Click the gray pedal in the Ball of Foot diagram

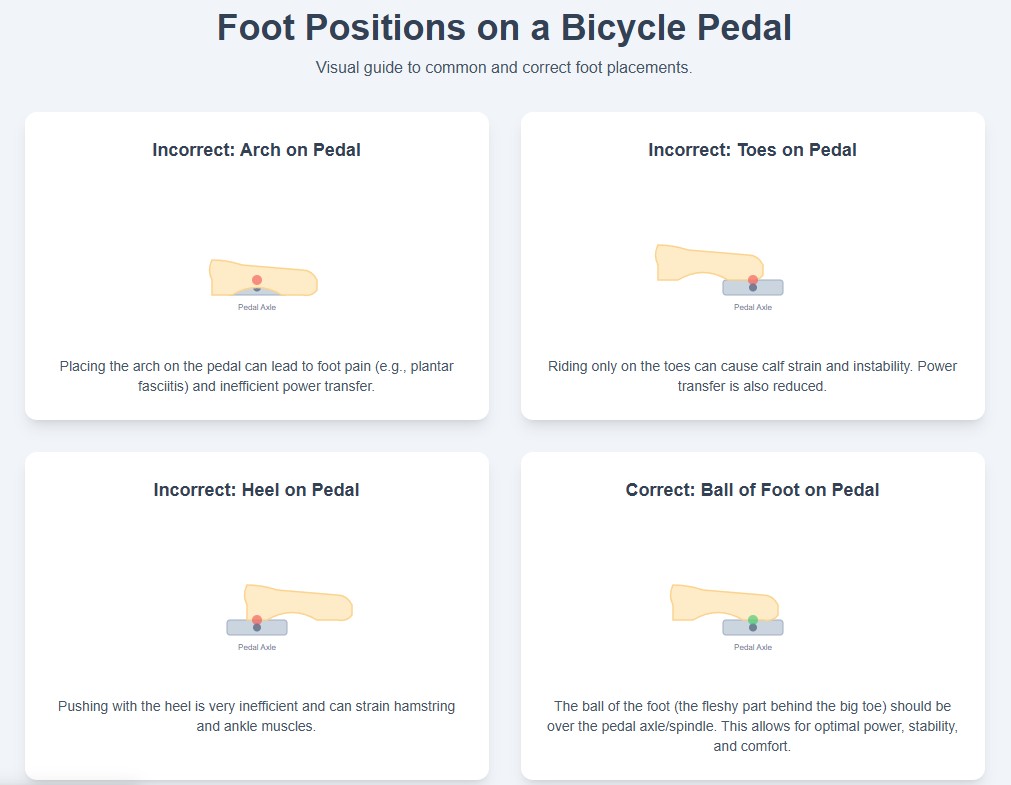[x=752, y=628]
